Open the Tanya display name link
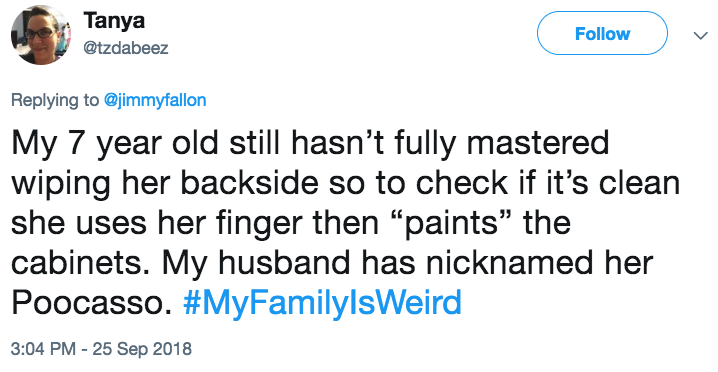The width and height of the screenshot is (718, 372). 114,21
